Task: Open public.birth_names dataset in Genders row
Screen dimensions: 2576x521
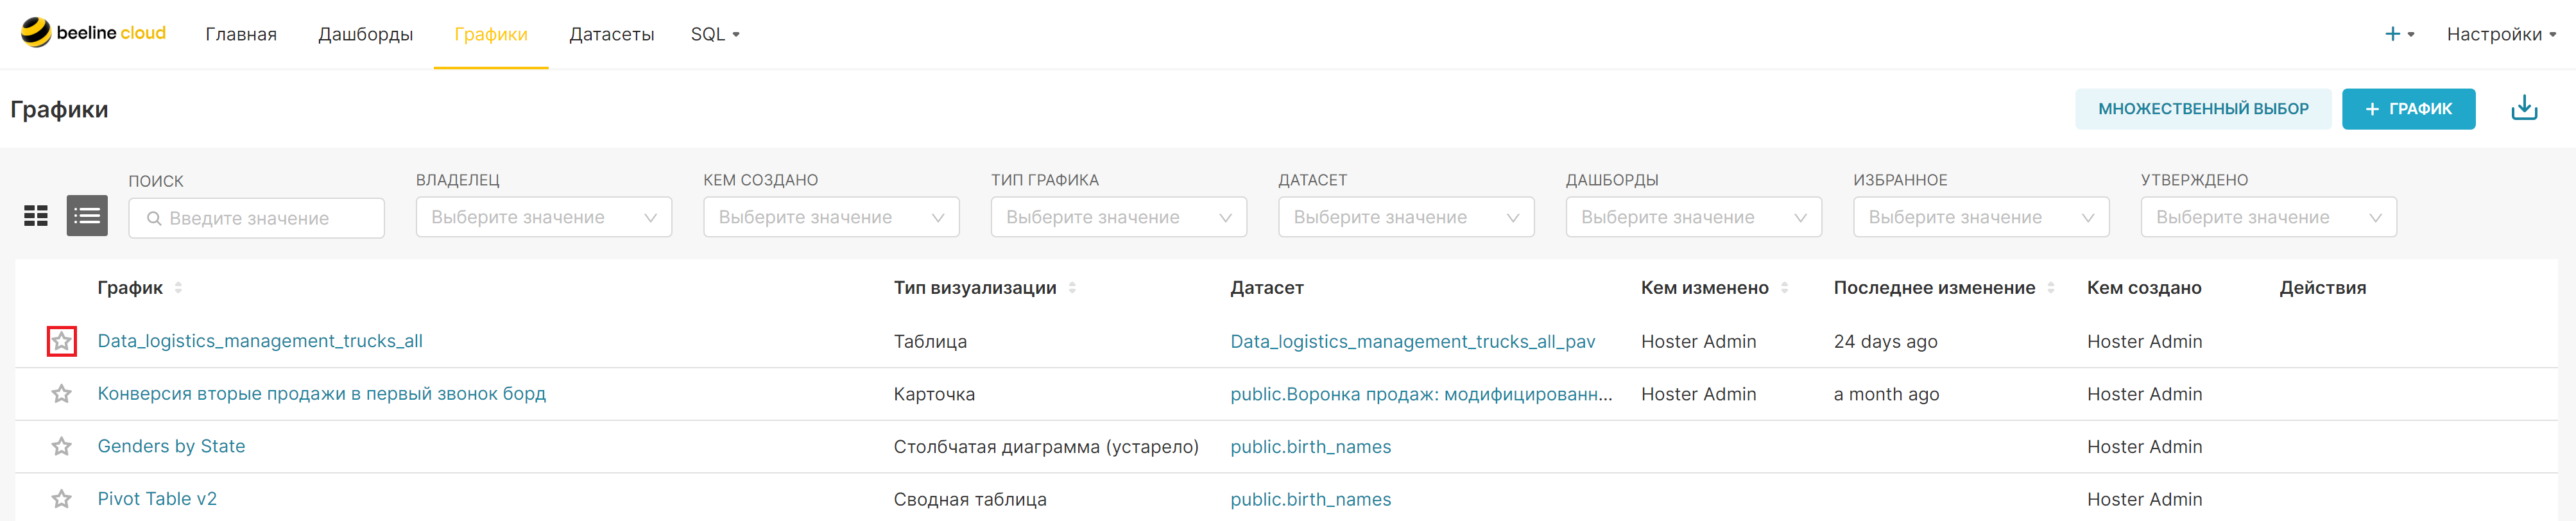Action: tap(1310, 447)
